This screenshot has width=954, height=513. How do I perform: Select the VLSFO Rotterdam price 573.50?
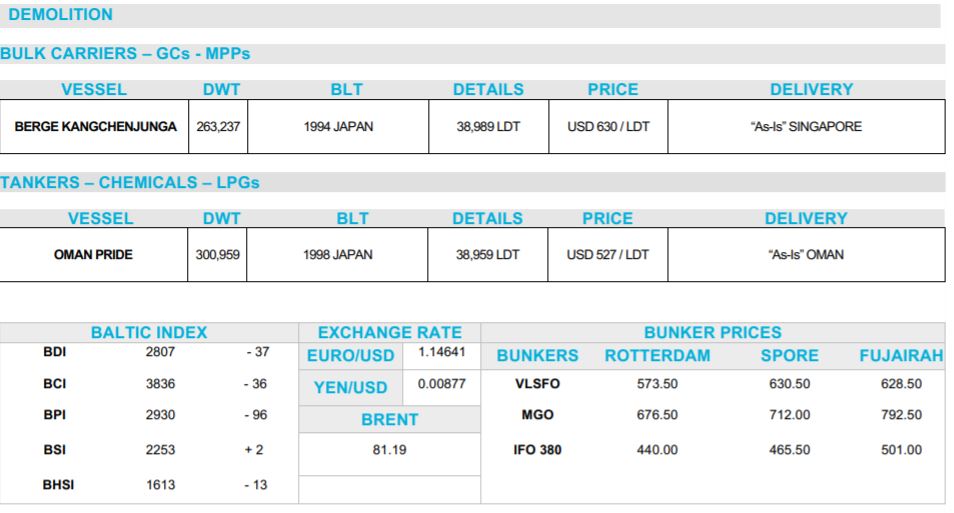click(657, 384)
